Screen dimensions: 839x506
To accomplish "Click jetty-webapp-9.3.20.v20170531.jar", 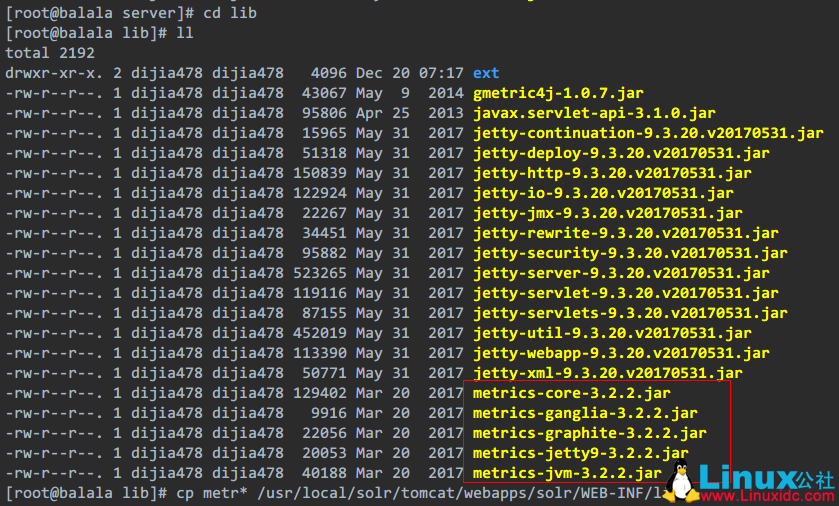I will pos(621,353).
